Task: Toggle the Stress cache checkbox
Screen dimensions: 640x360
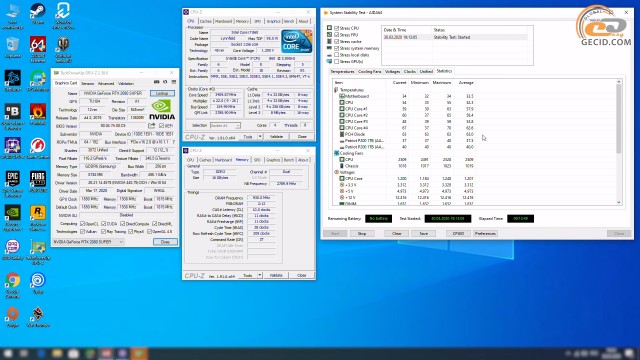Action: 337,41
